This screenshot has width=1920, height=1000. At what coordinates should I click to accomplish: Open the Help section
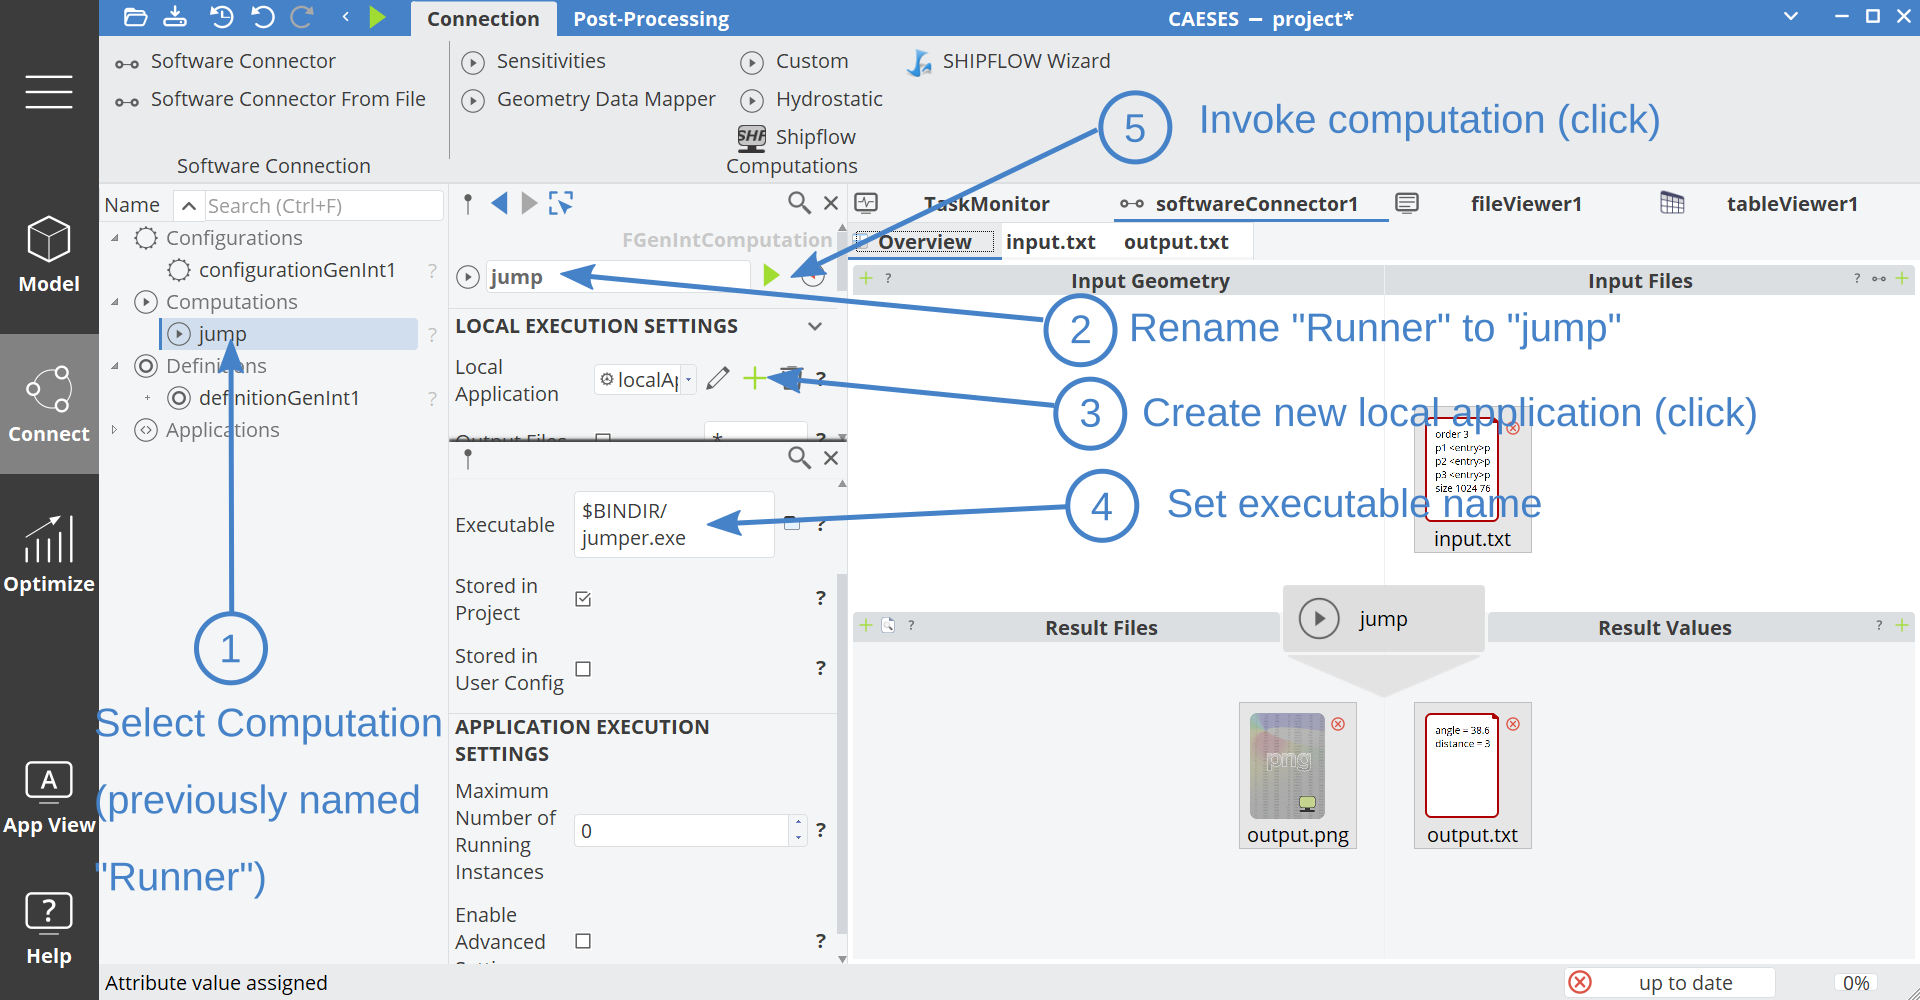click(49, 928)
